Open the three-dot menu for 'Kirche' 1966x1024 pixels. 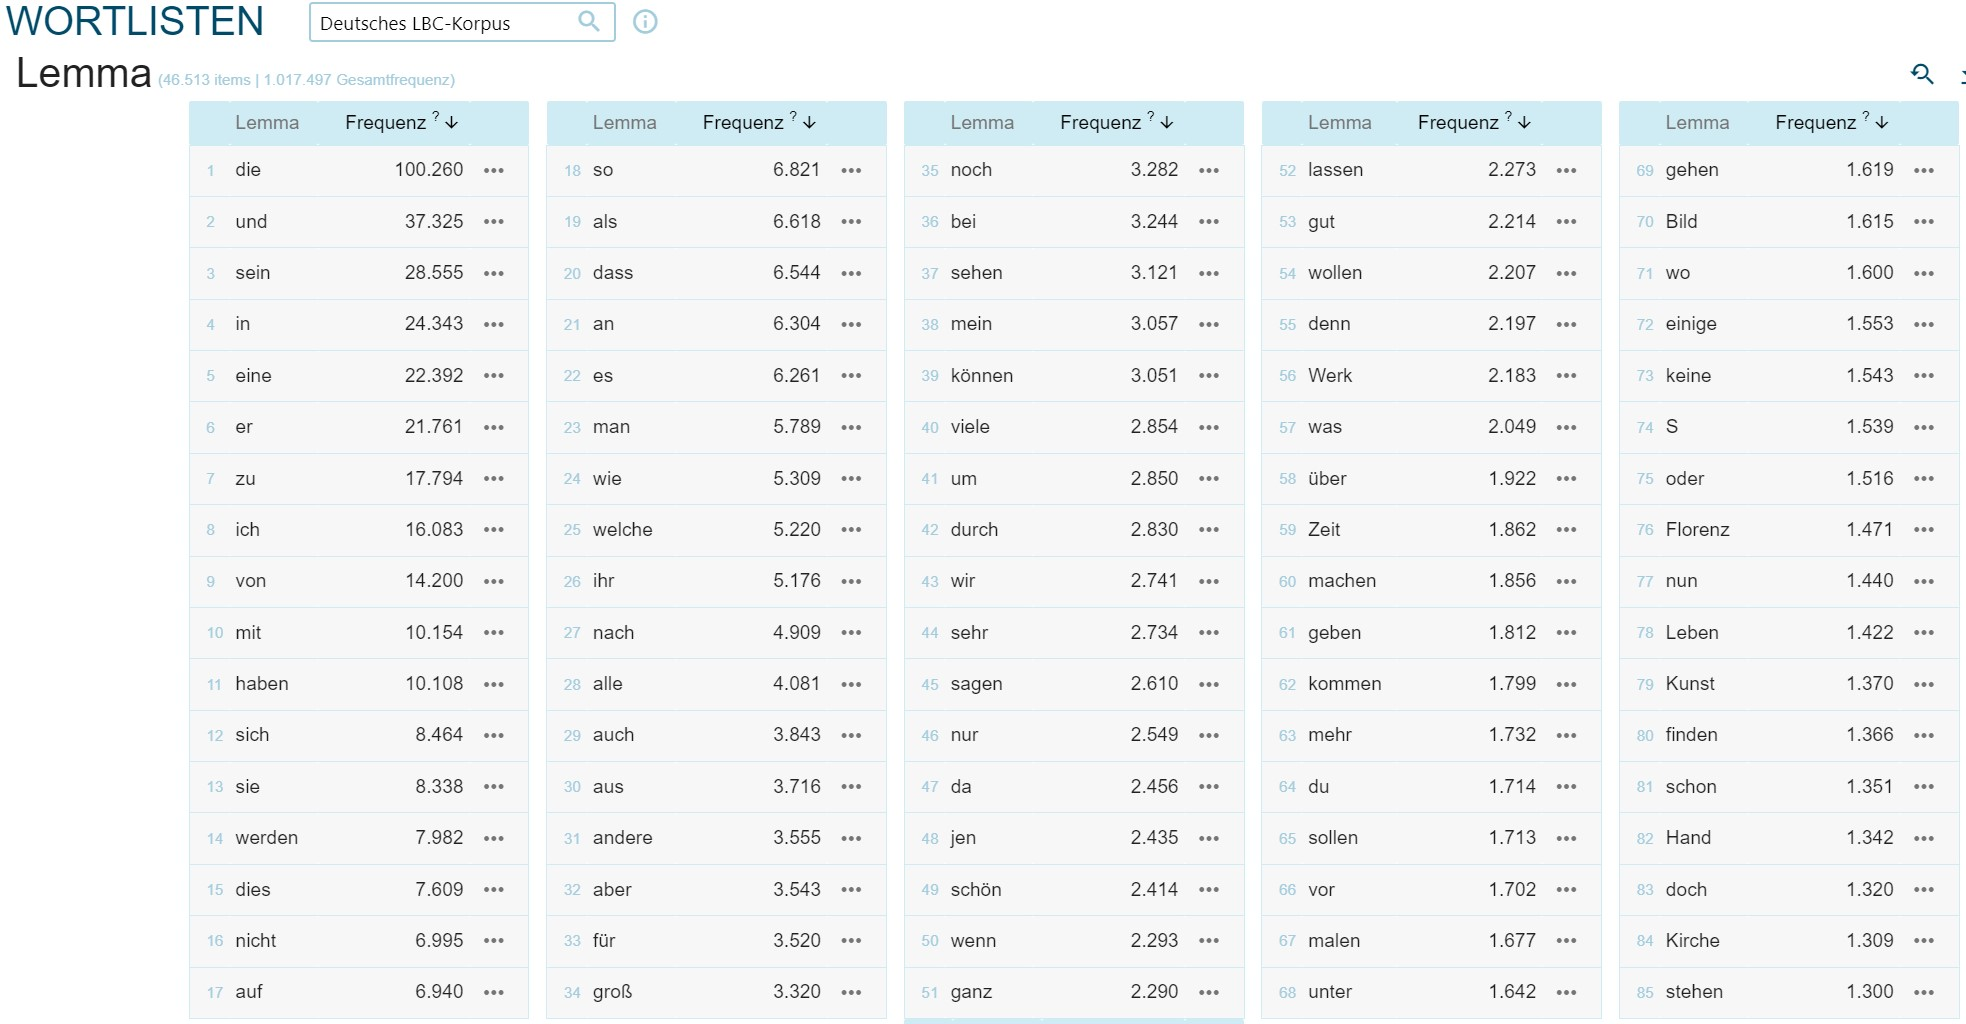pyautogui.click(x=1924, y=941)
